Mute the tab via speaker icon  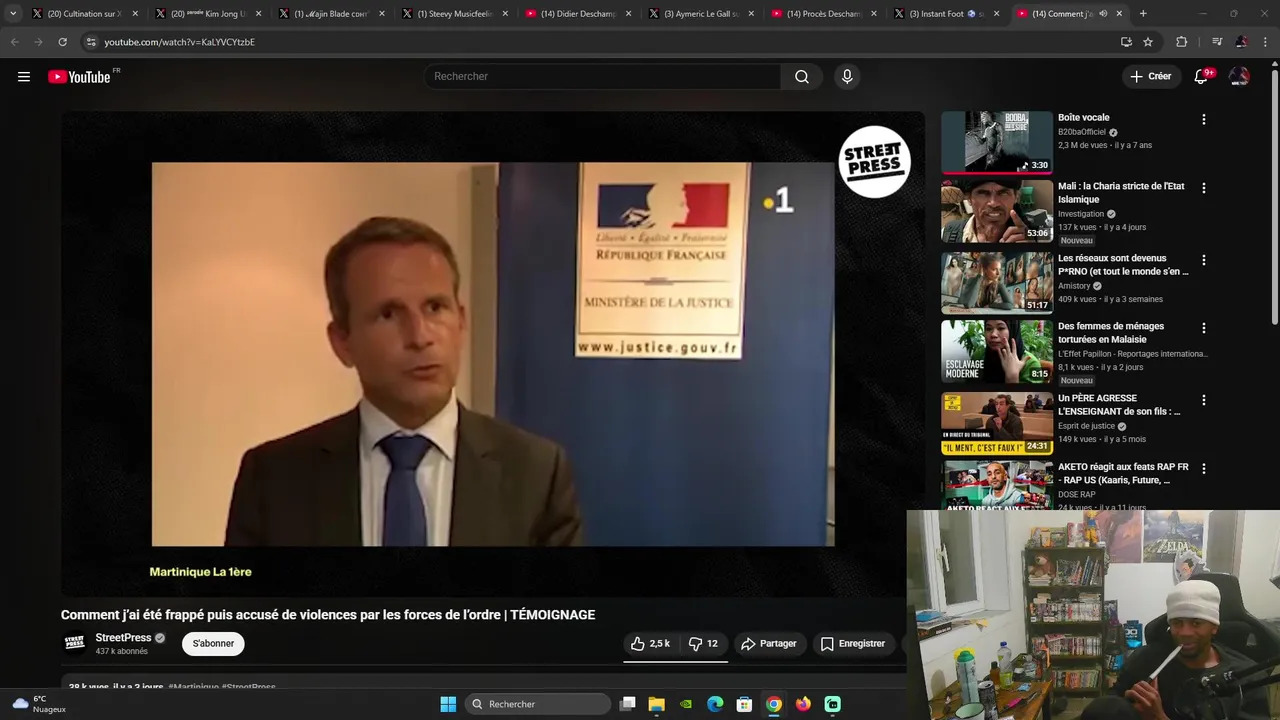(1103, 14)
